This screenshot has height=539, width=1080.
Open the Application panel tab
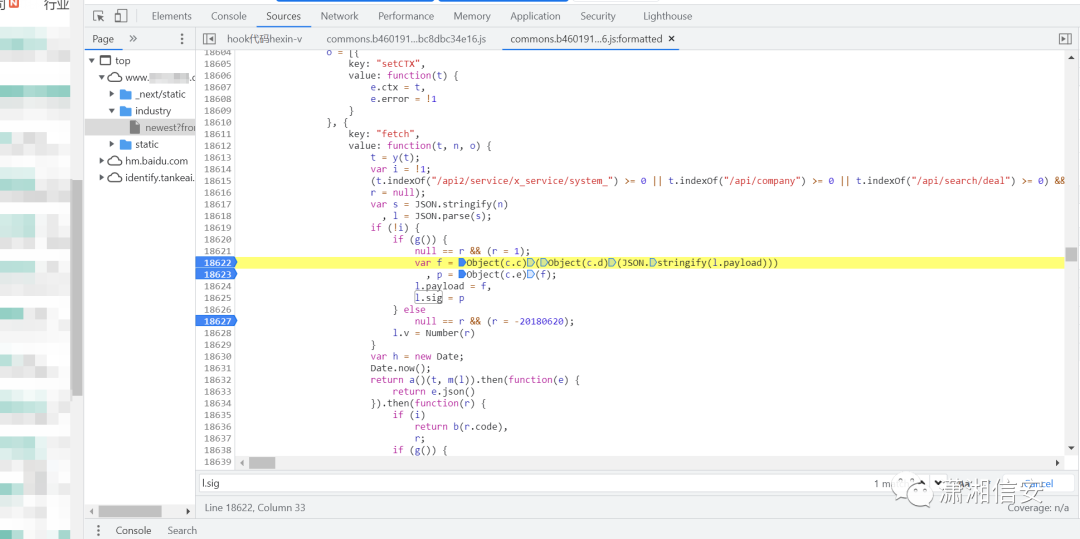coord(535,16)
